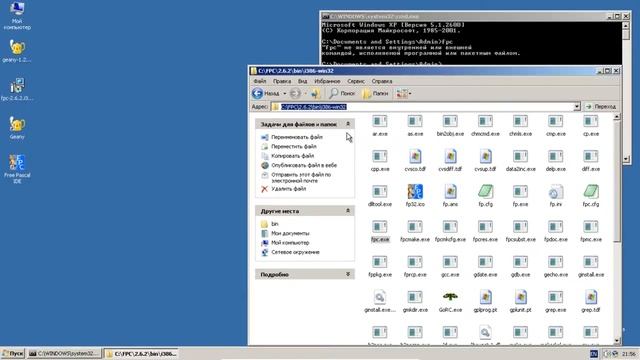Open the Вид menu
Image resolution: width=640 pixels, height=360 pixels.
(302, 81)
